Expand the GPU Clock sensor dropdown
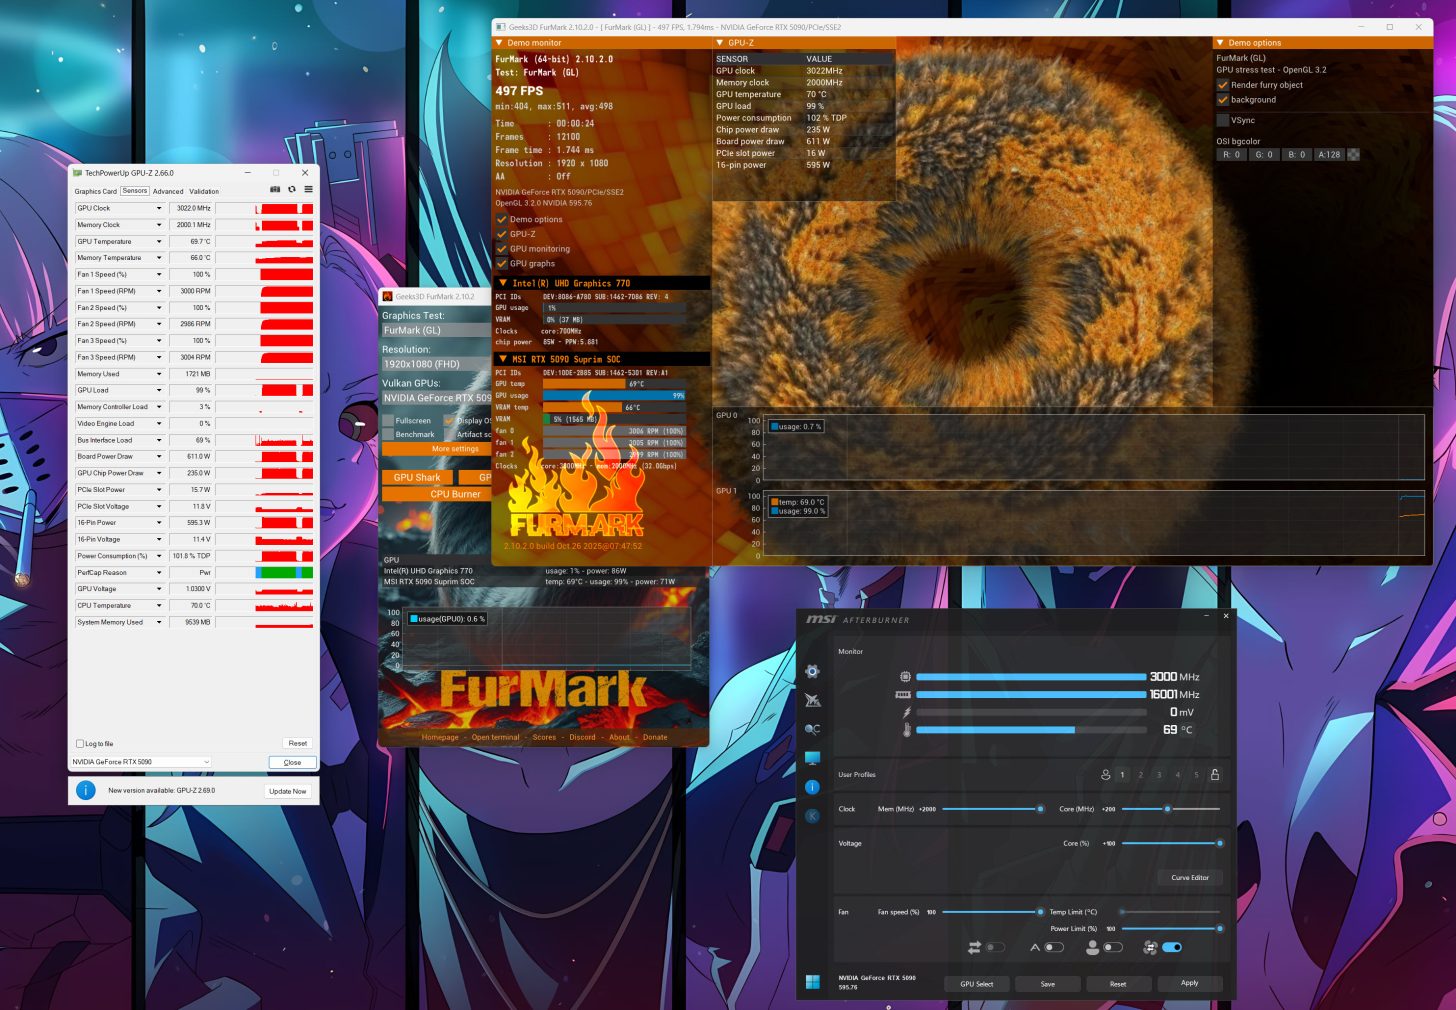The image size is (1456, 1010). 159,209
